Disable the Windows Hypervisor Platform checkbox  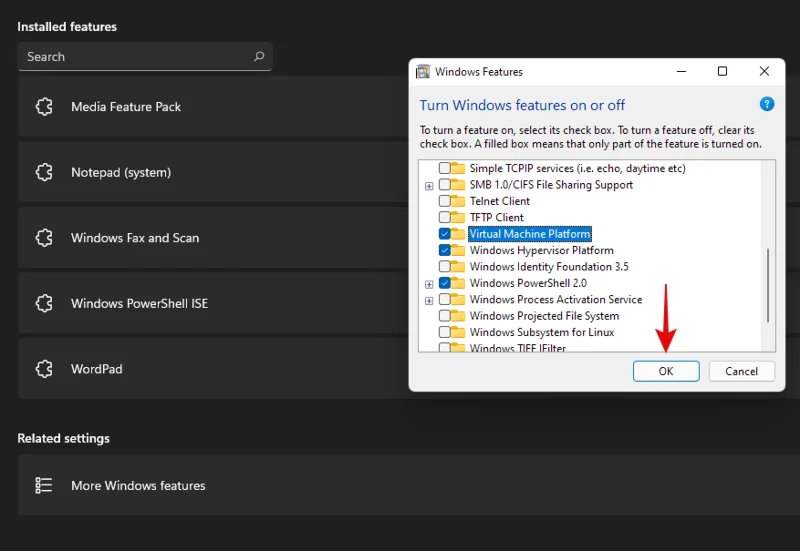point(445,251)
